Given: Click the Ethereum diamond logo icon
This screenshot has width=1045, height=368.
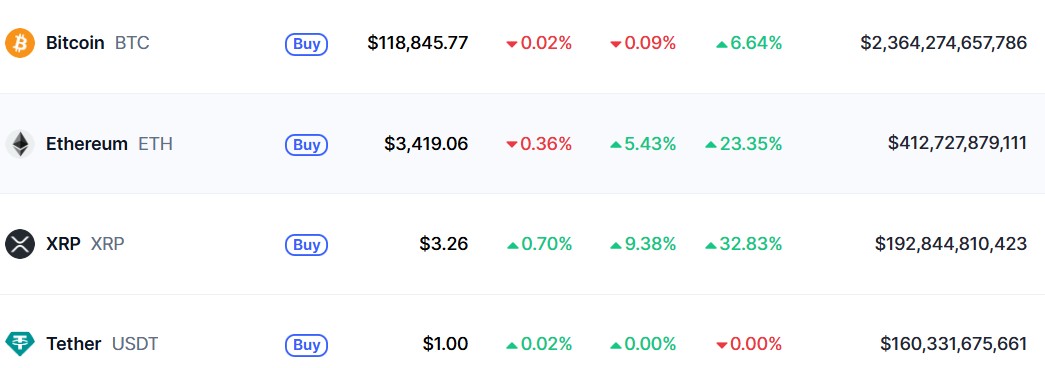Looking at the screenshot, I should [x=20, y=144].
